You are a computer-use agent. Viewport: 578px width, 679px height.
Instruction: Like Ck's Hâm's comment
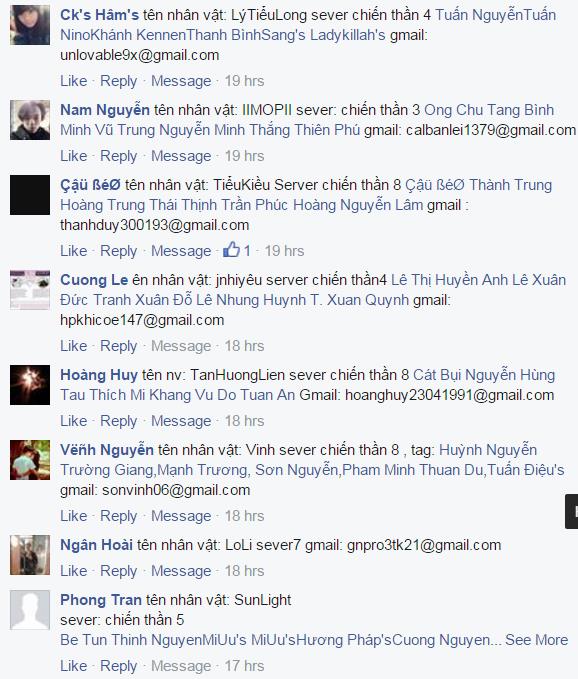74,81
